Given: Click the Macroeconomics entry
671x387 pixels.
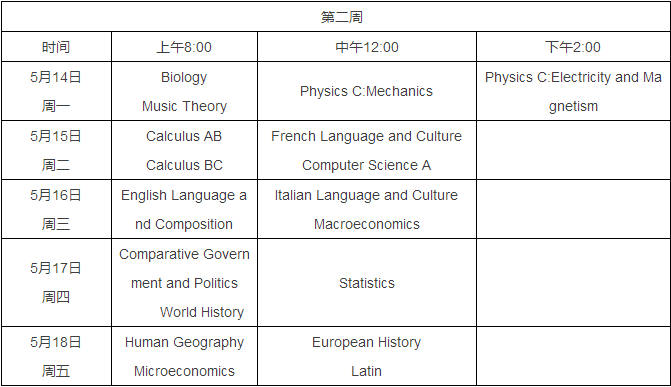Looking at the screenshot, I should (367, 224).
